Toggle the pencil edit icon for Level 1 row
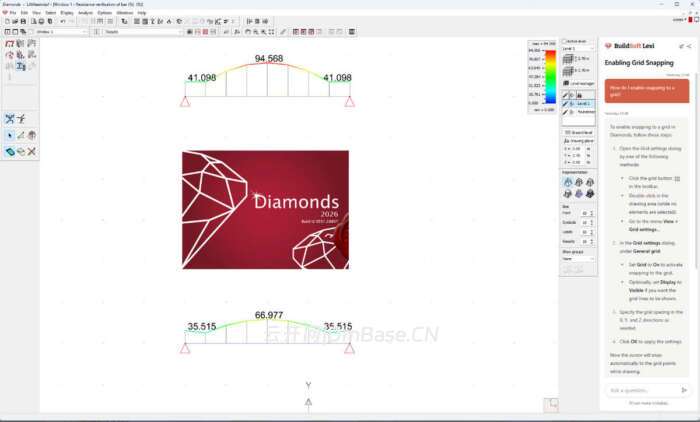Image resolution: width=700 pixels, height=422 pixels. pyautogui.click(x=565, y=104)
